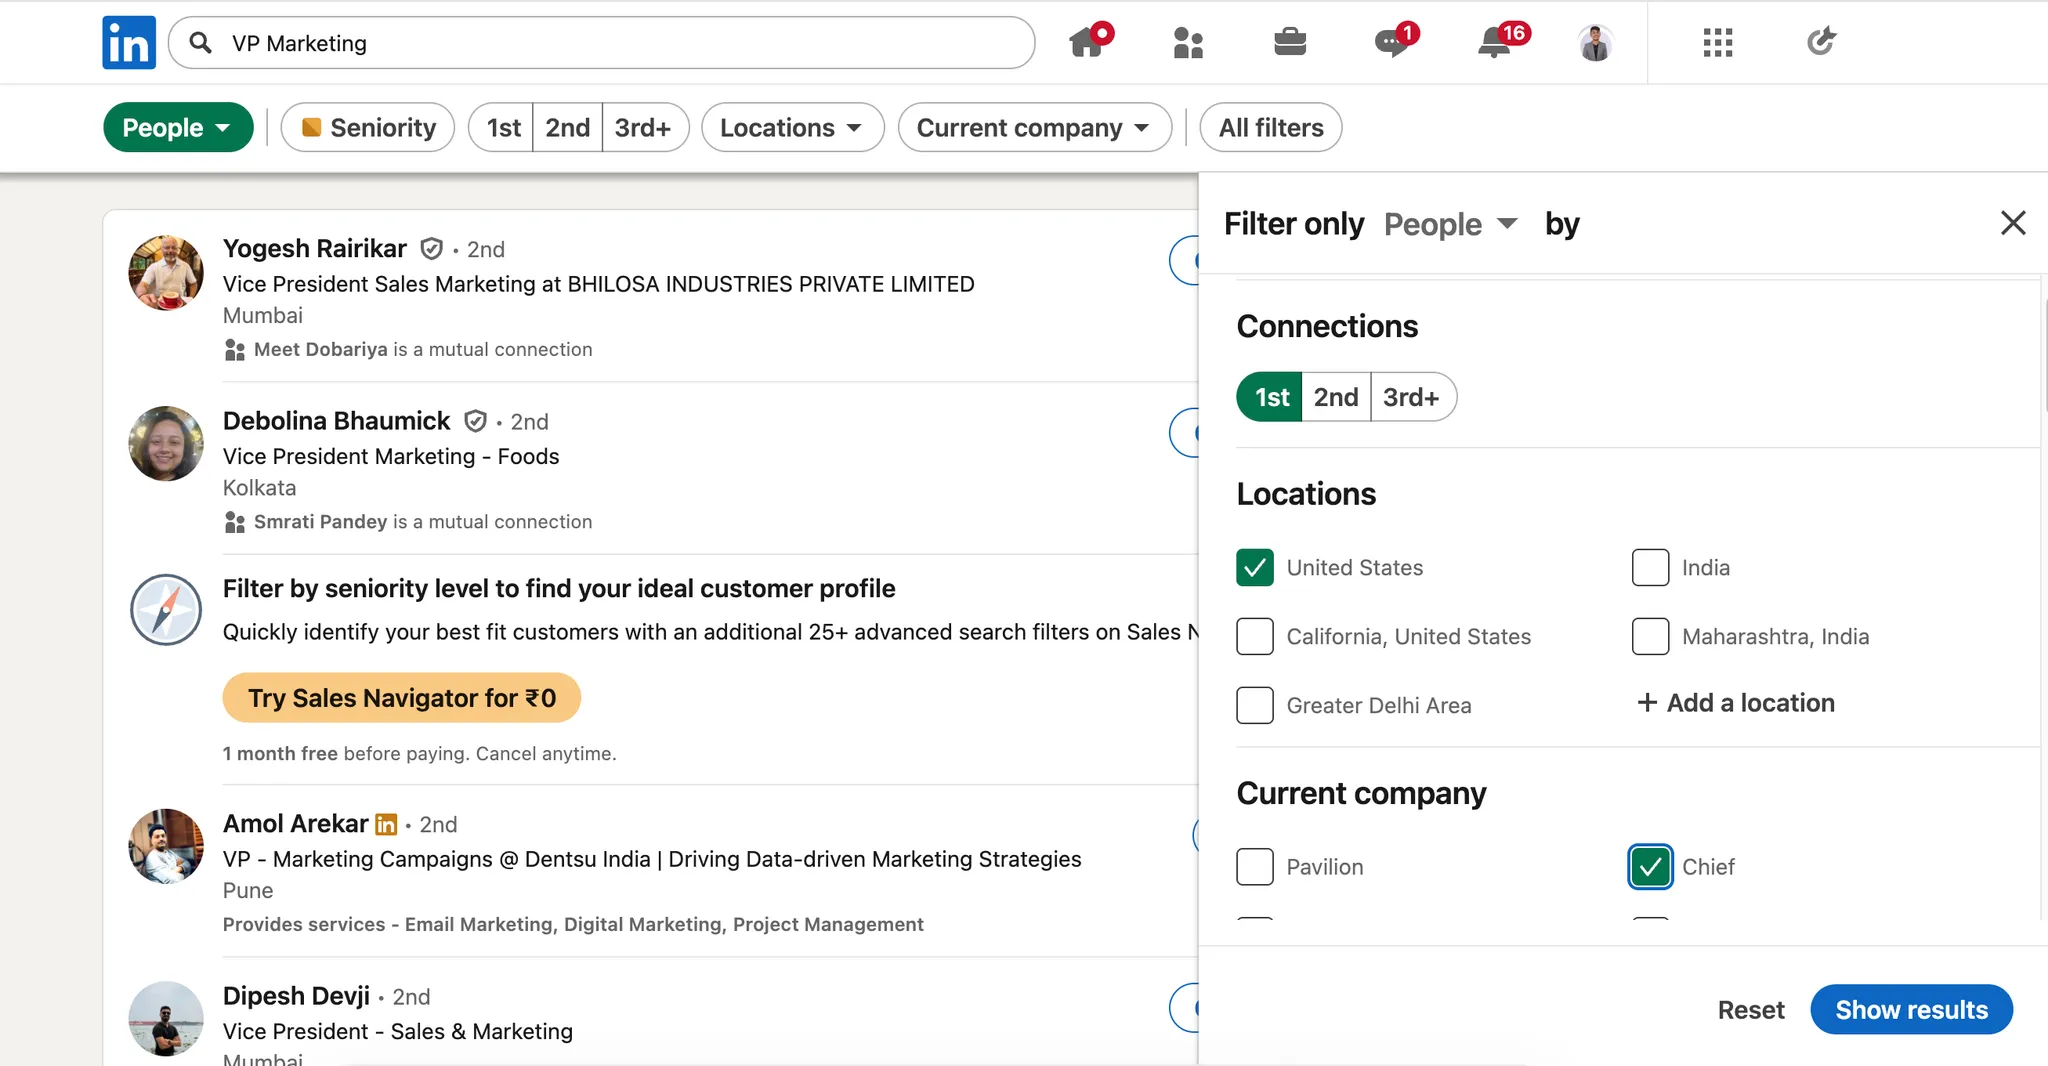Open the My Network icon
Viewport: 2048px width, 1066px height.
1187,42
